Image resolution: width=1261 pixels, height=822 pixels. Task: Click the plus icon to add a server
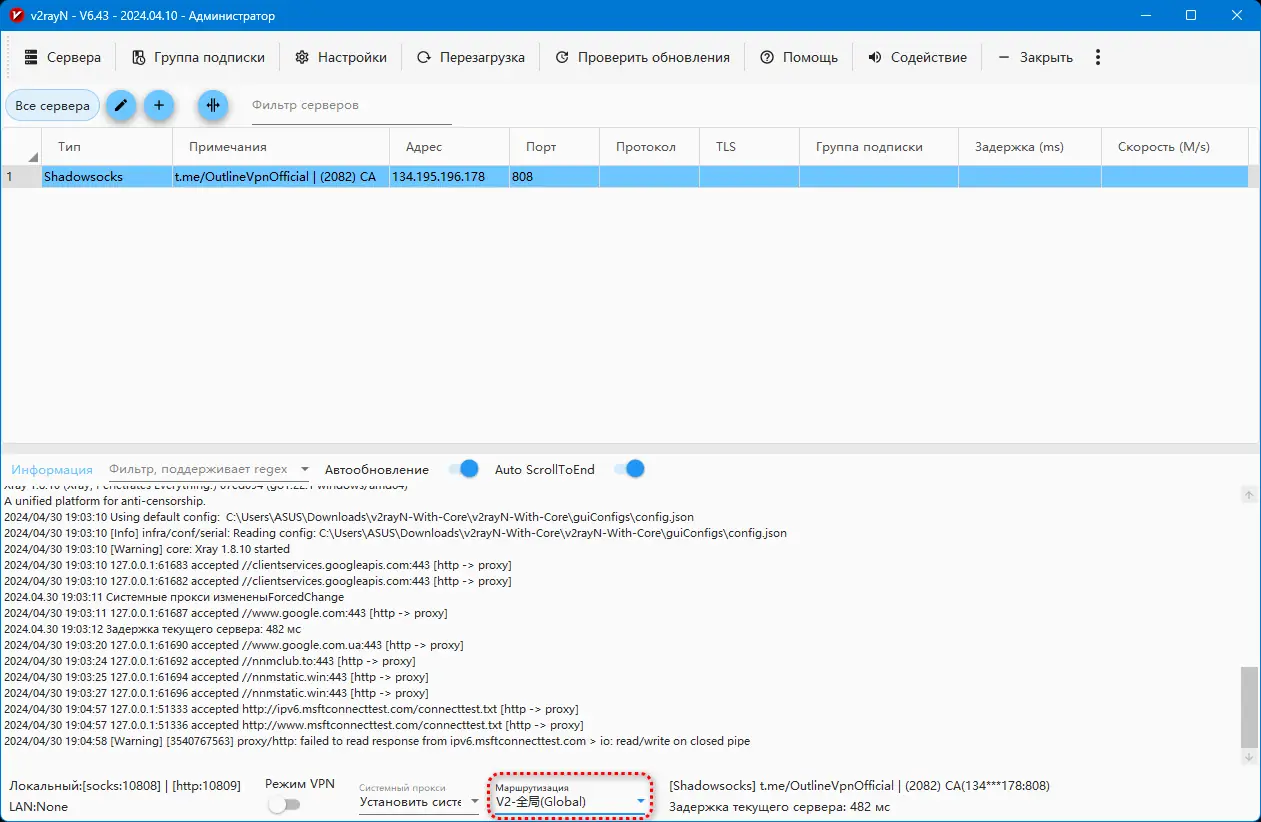[159, 105]
